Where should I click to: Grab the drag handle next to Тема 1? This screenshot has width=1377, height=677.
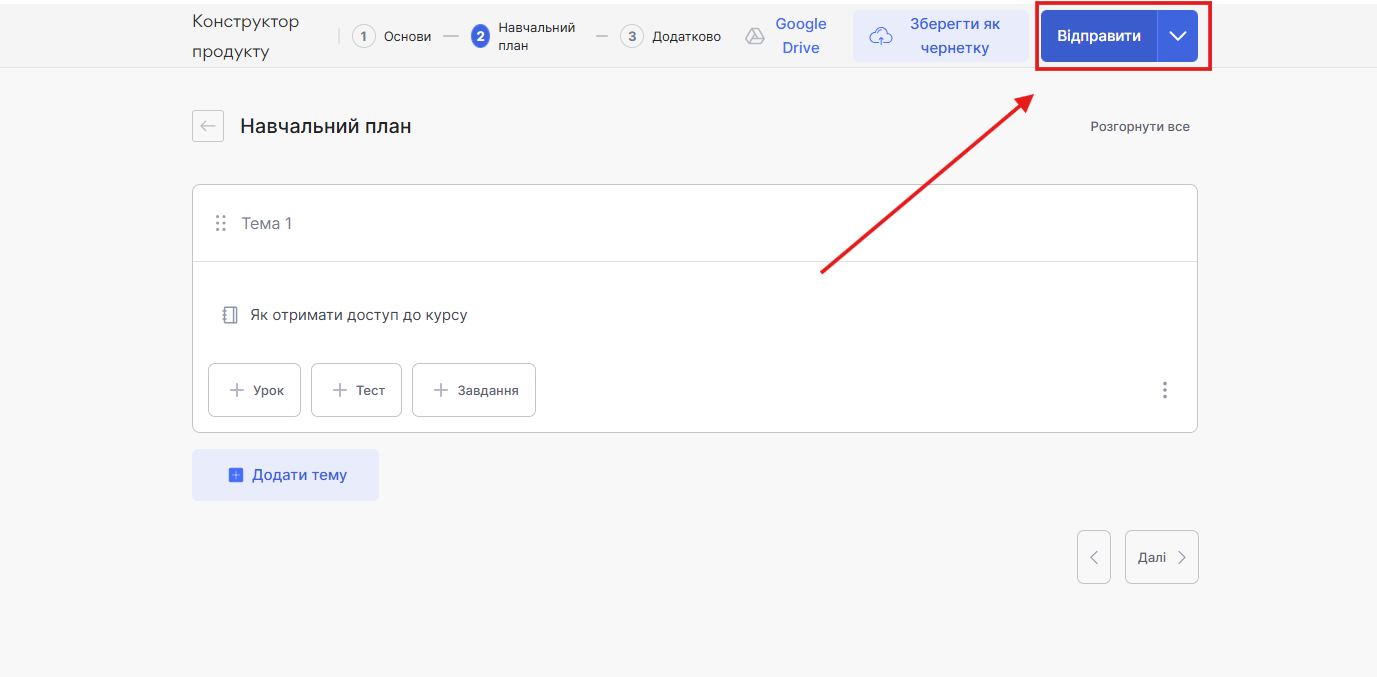tap(221, 223)
